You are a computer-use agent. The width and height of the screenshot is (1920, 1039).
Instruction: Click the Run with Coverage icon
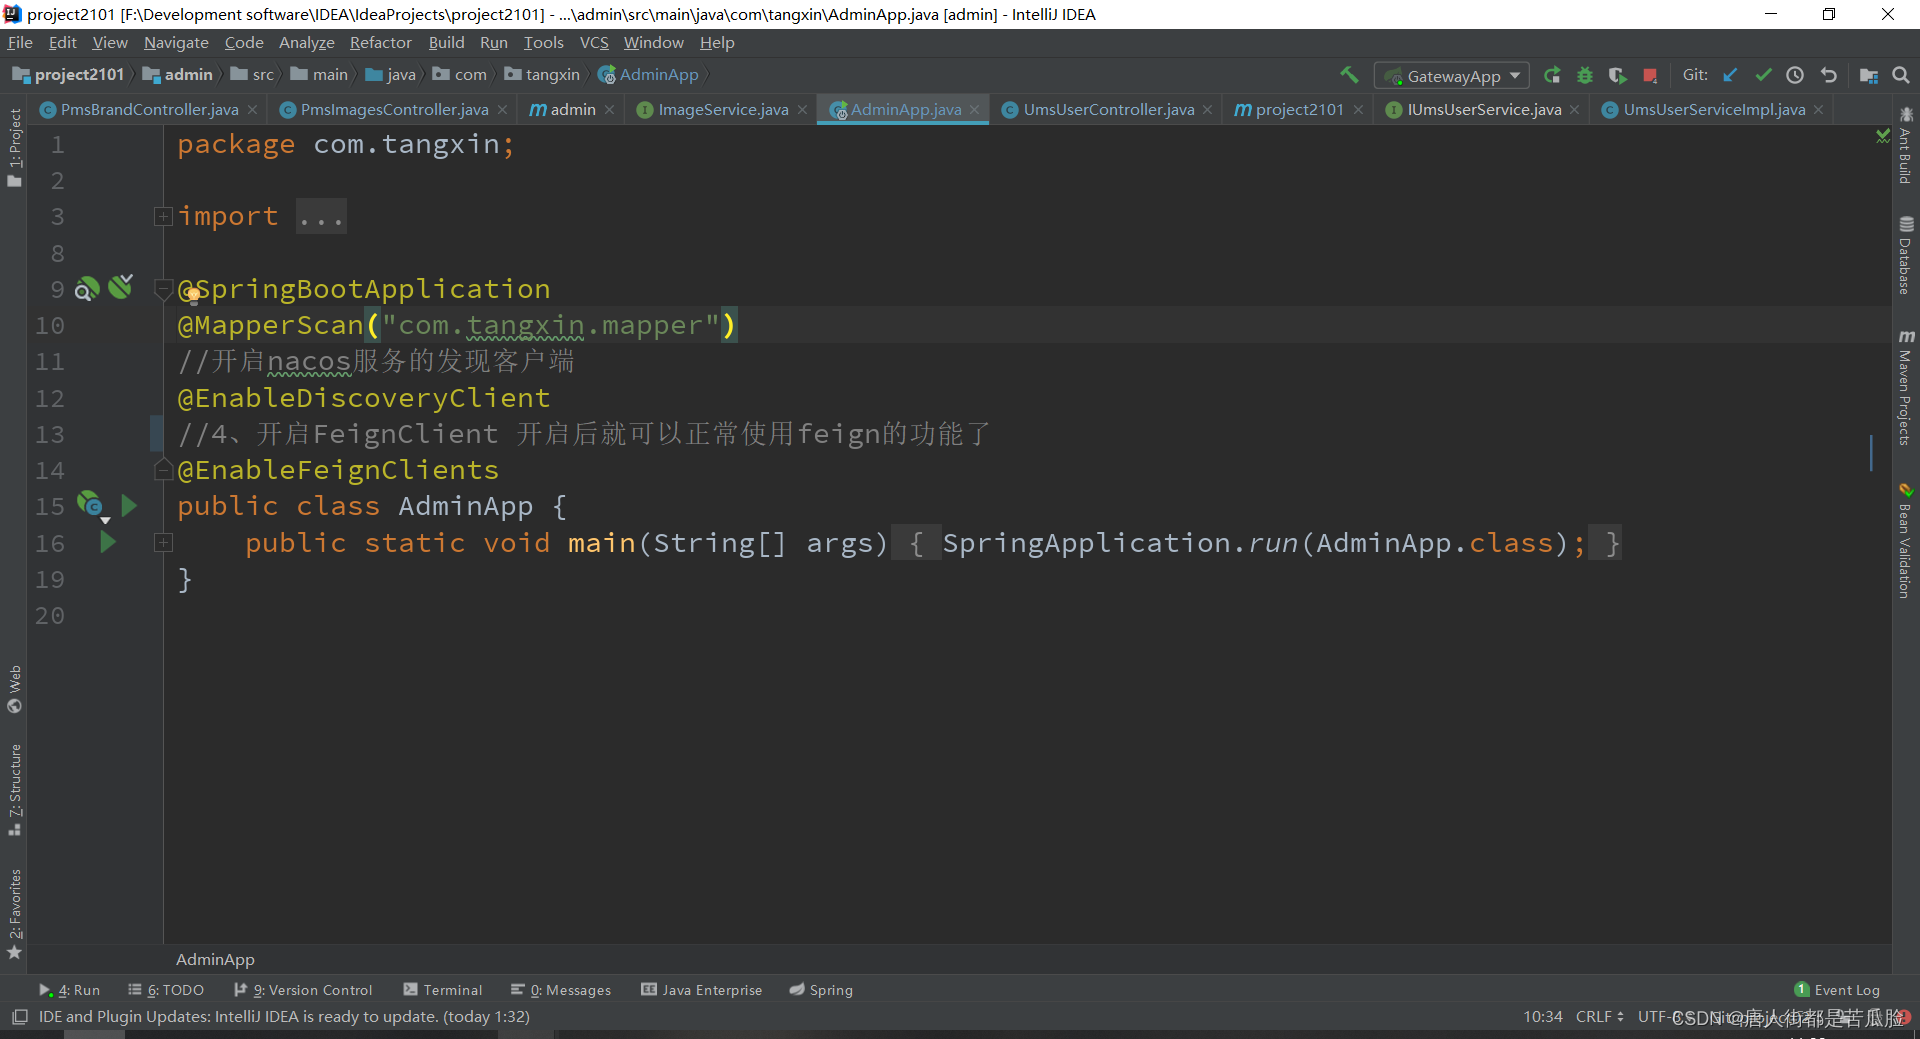pyautogui.click(x=1617, y=75)
